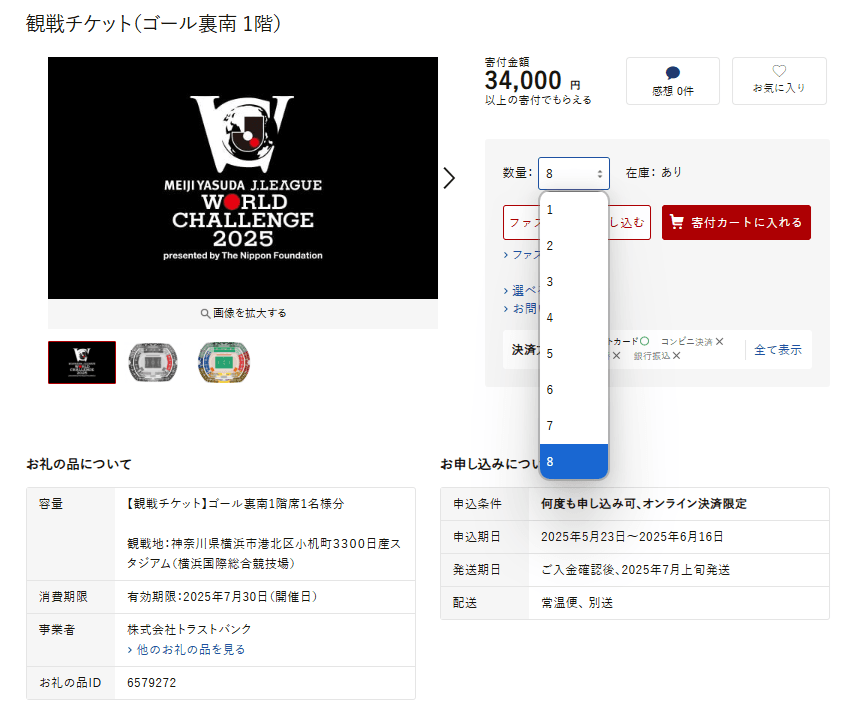
Task: Select highlighted quantity 8 option
Action: (573, 461)
